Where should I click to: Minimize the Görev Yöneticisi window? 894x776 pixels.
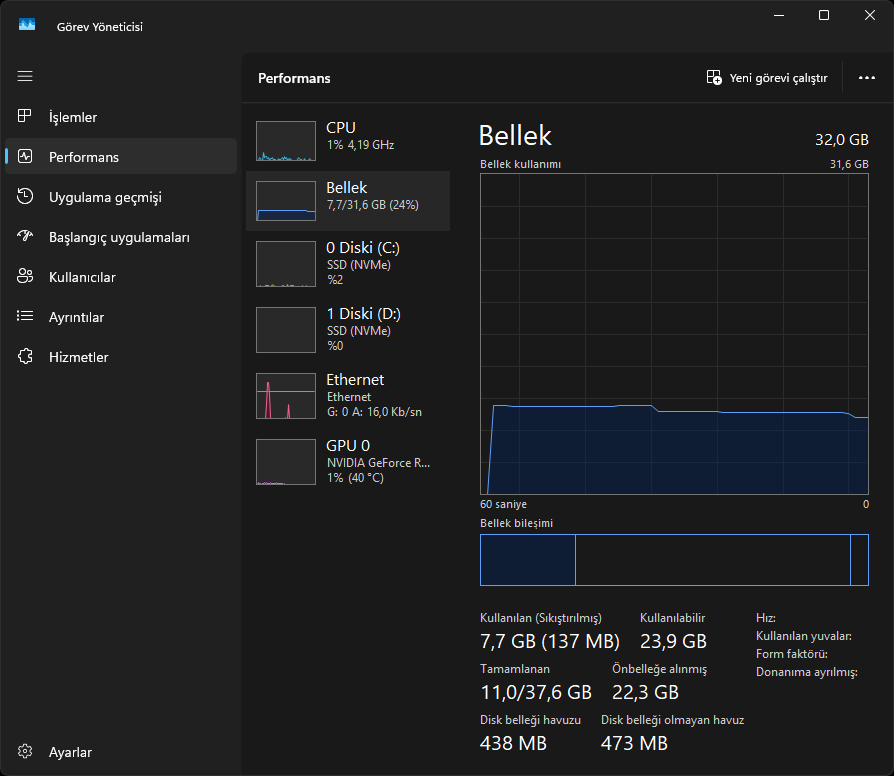[x=779, y=15]
